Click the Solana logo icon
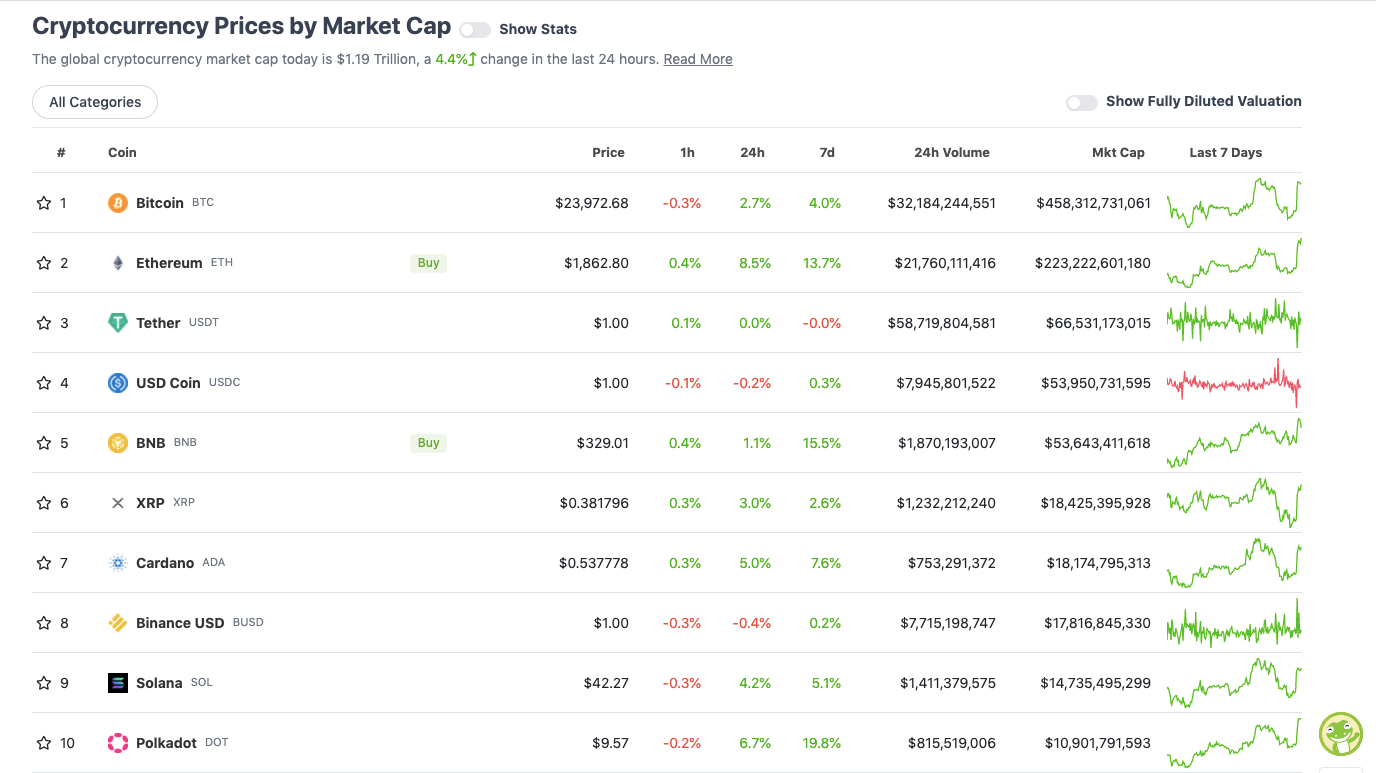The height and width of the screenshot is (773, 1376). [x=118, y=683]
